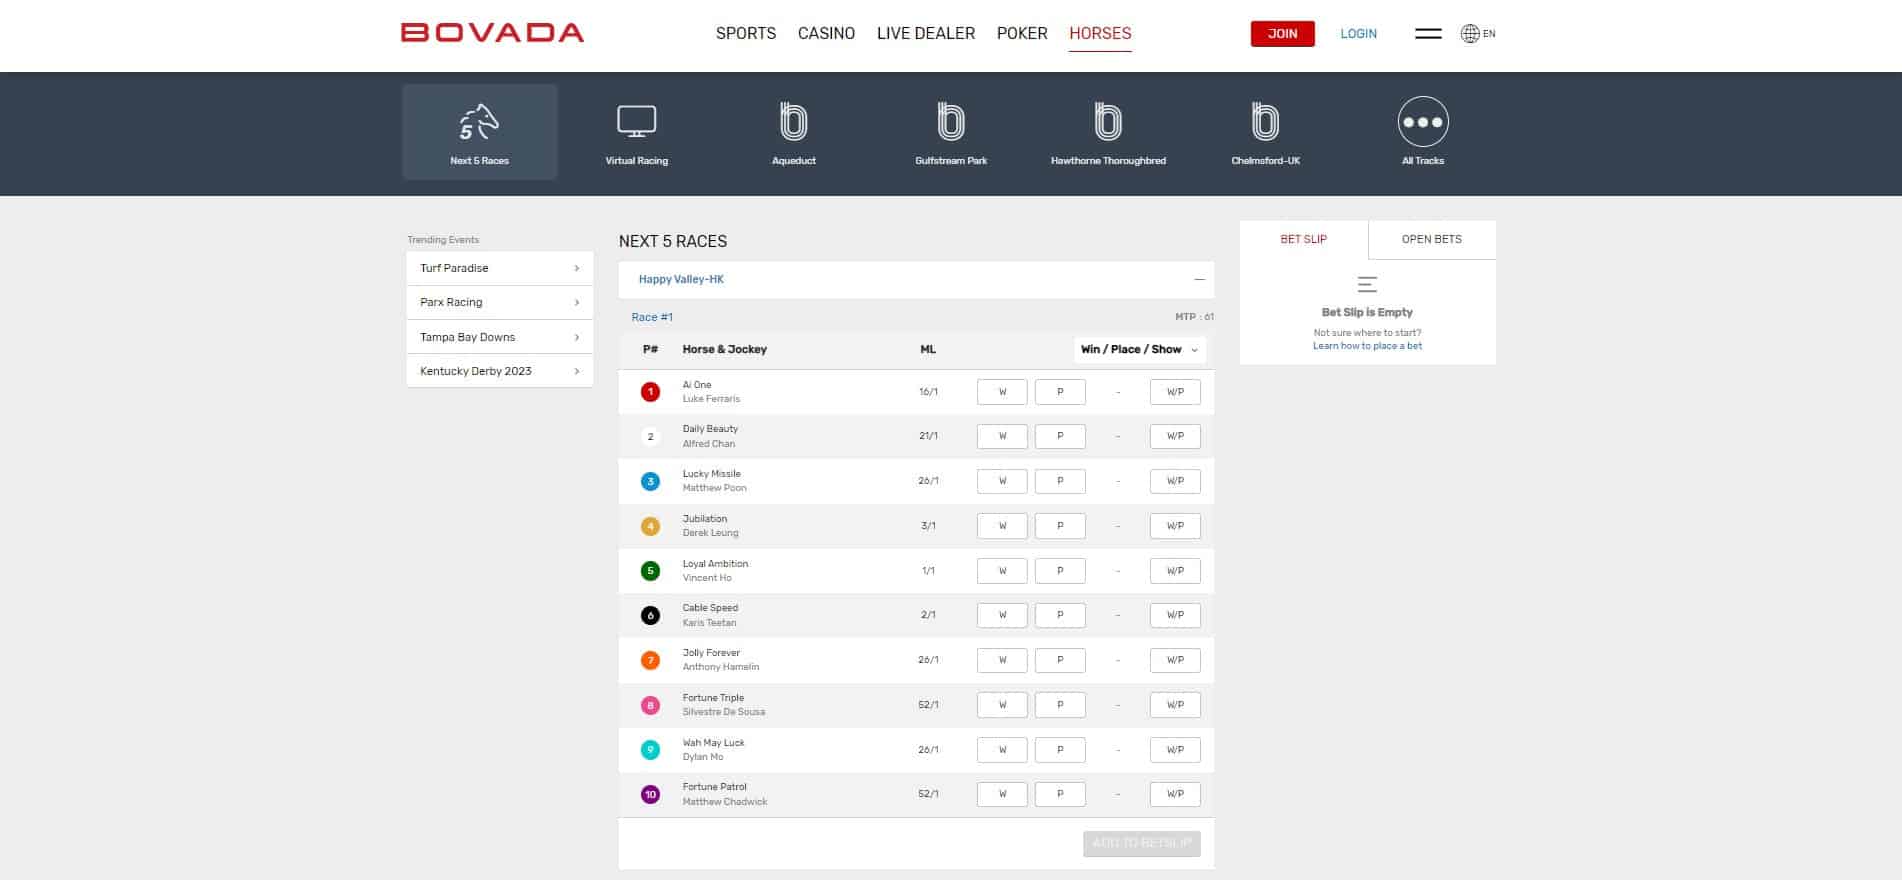The image size is (1902, 880).
Task: Click orange post number 7 badge
Action: click(650, 660)
